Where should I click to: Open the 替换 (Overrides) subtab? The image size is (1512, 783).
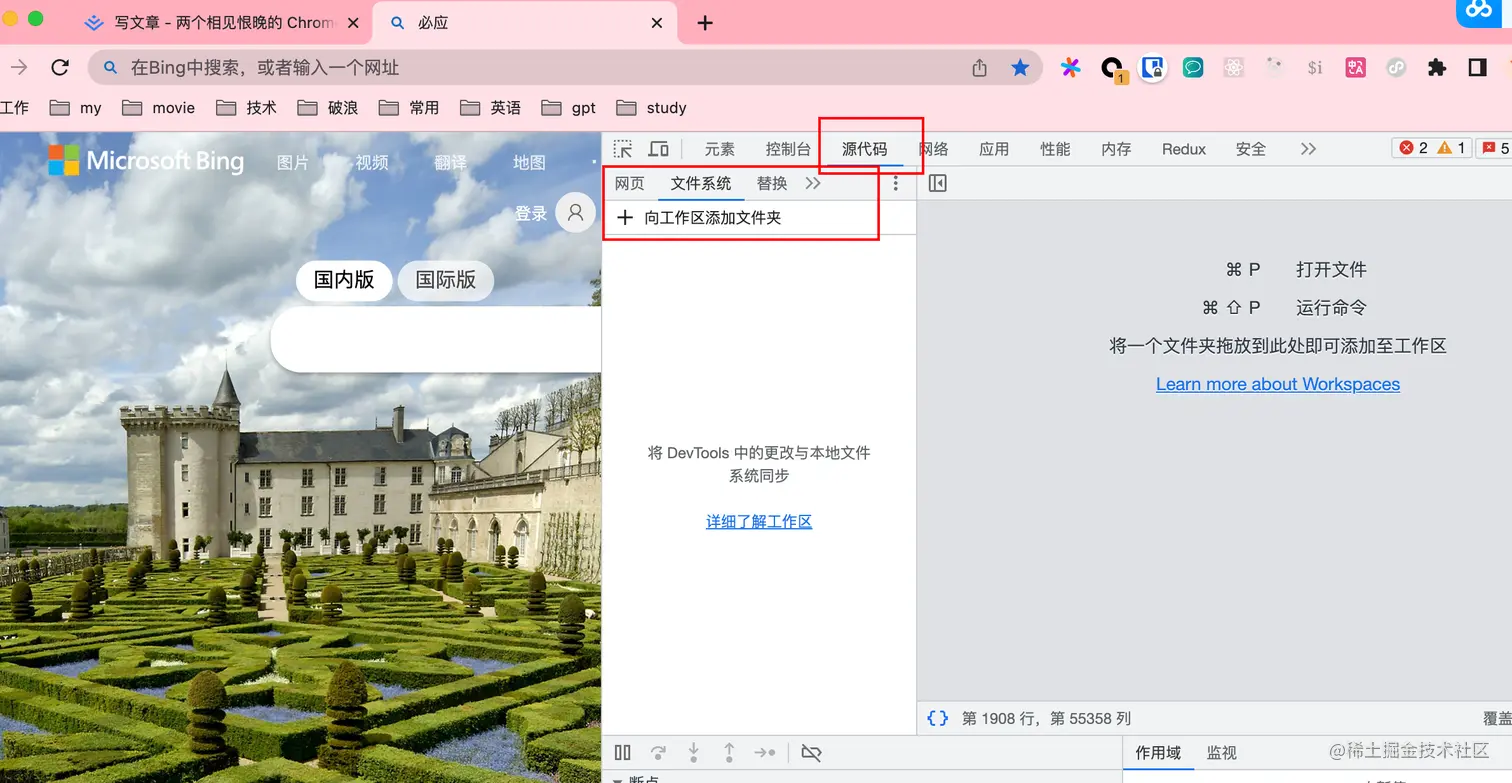click(772, 183)
